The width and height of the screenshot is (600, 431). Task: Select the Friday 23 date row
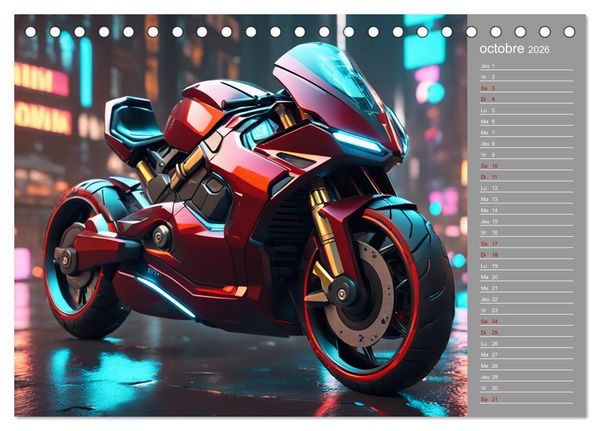[527, 310]
